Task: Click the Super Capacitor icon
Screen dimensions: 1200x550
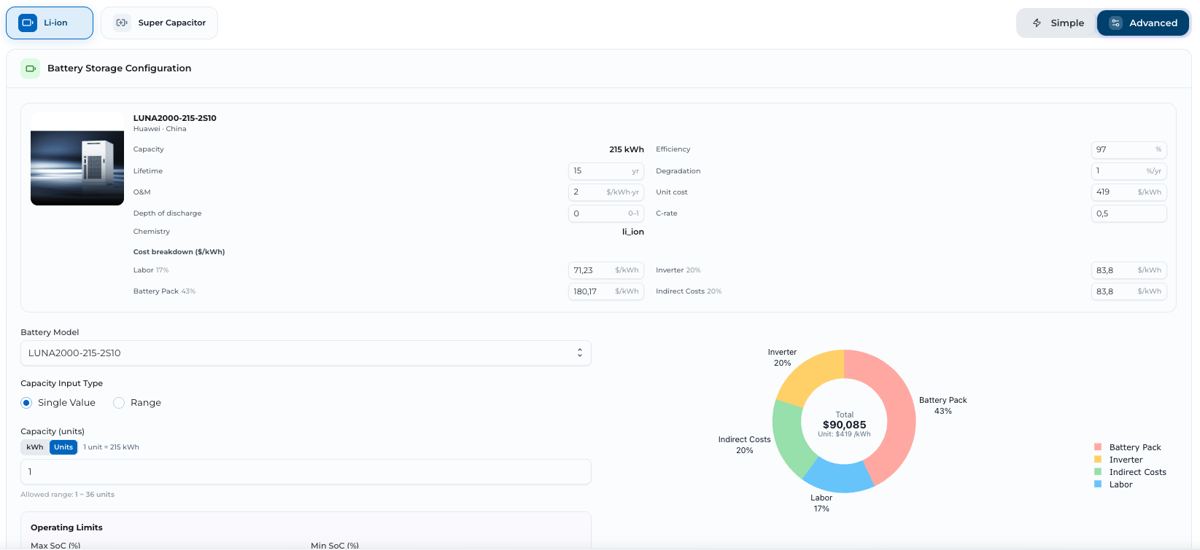Action: coord(121,23)
